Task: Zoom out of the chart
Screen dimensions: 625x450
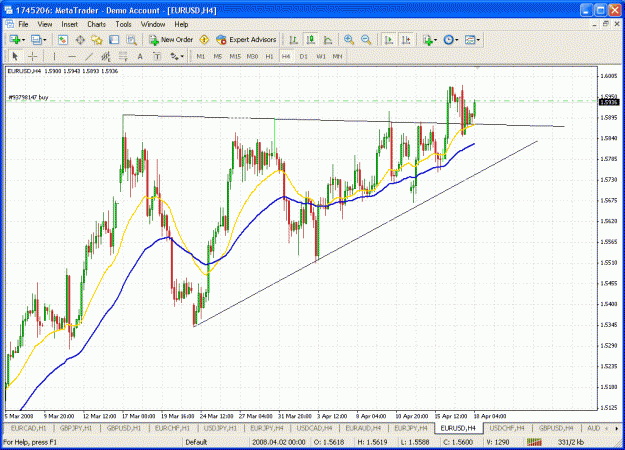Action: pyautogui.click(x=366, y=40)
